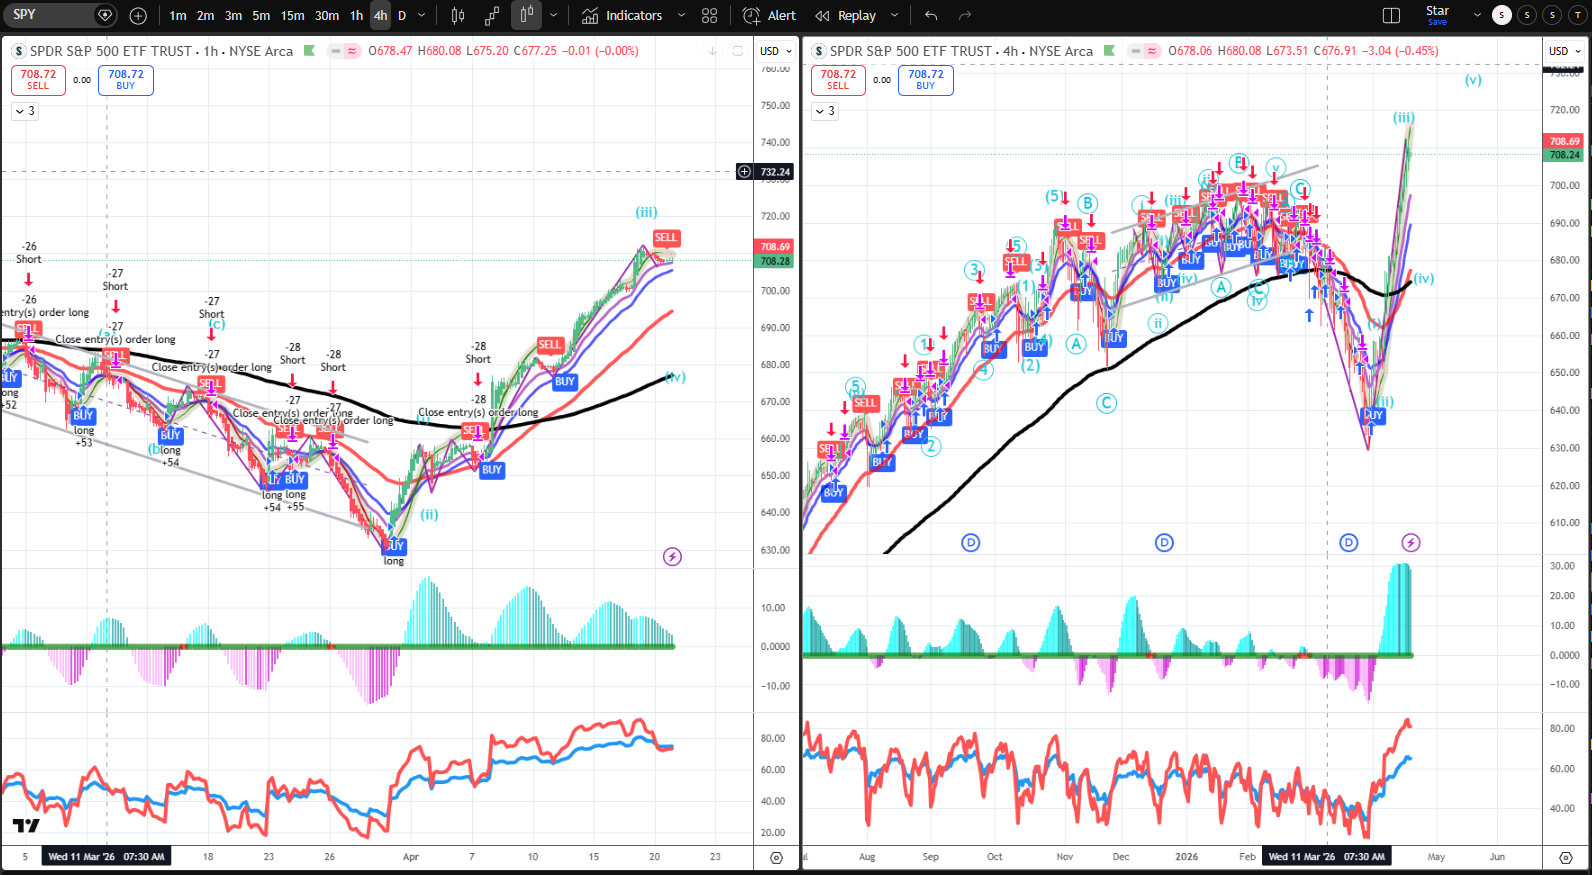Click the 708.72 BUY button on 1h chart

[126, 80]
